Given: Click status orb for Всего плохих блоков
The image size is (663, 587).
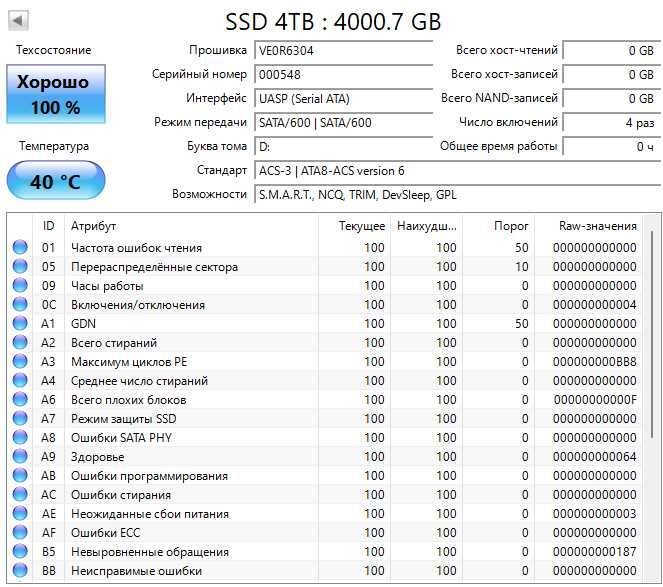Looking at the screenshot, I should click(x=20, y=400).
